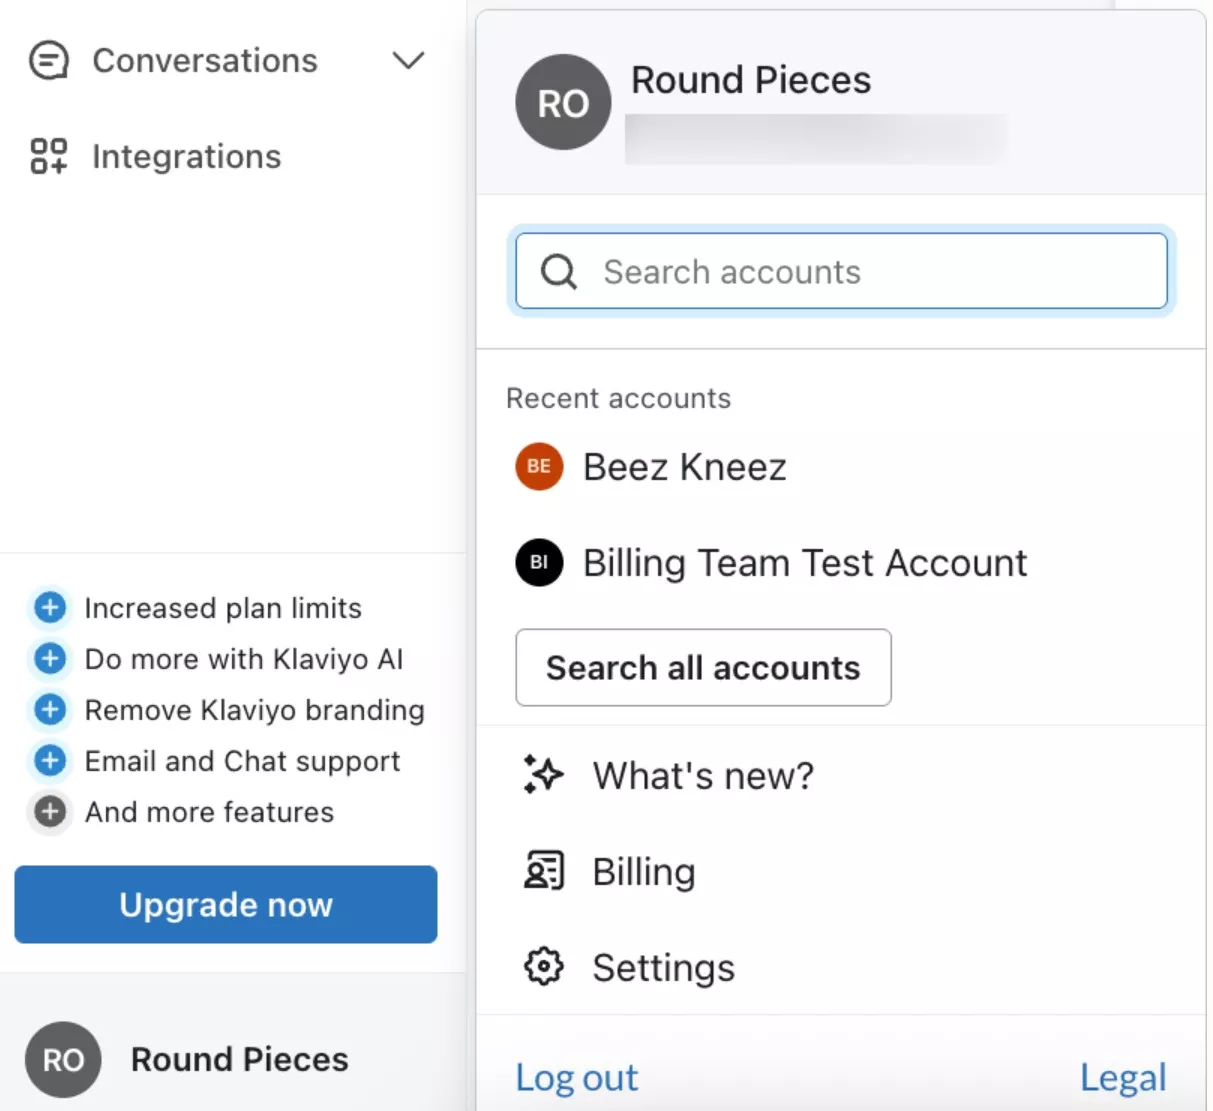Click the plus icon for Do more with Klaviyo AI

pos(49,658)
